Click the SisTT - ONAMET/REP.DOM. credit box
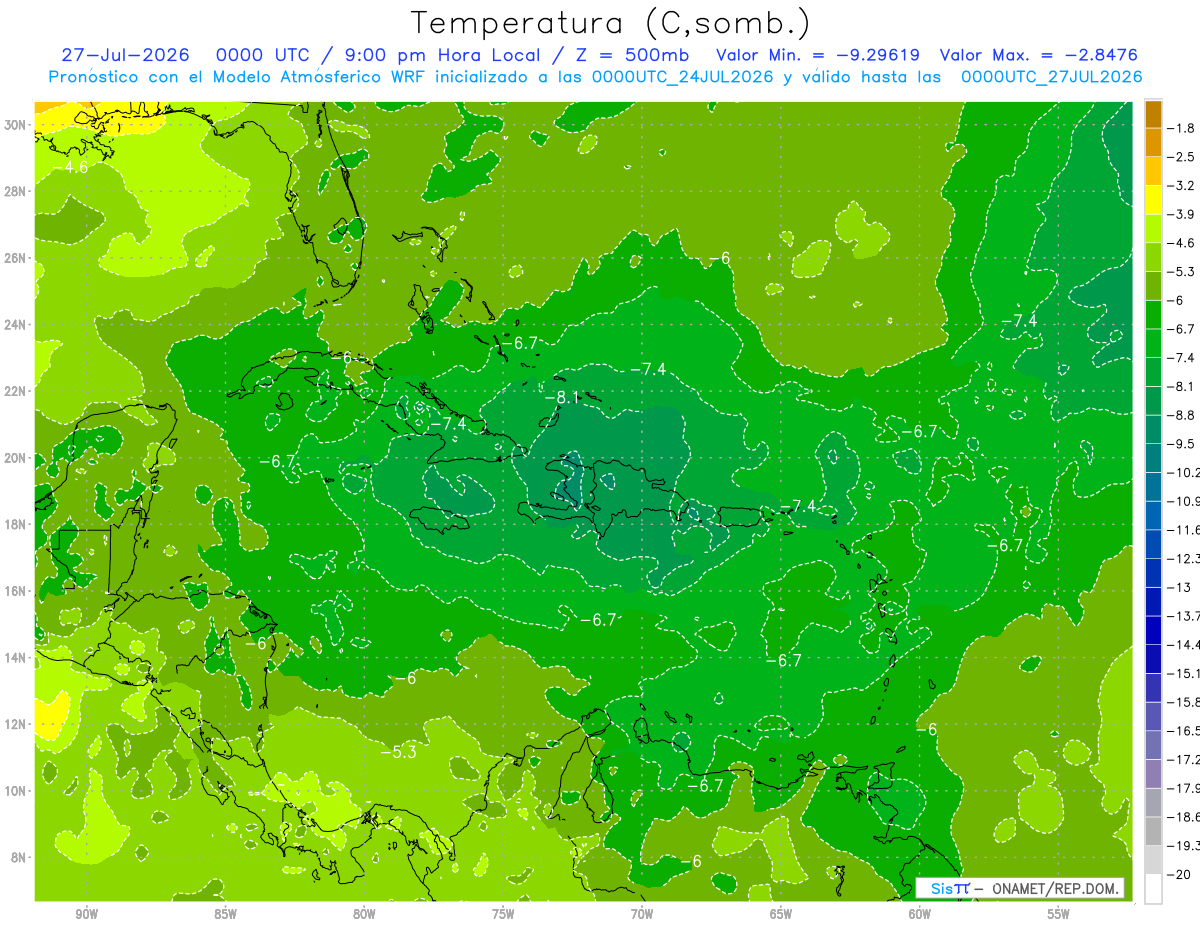Viewport: 1200px width, 927px height. point(1020,888)
